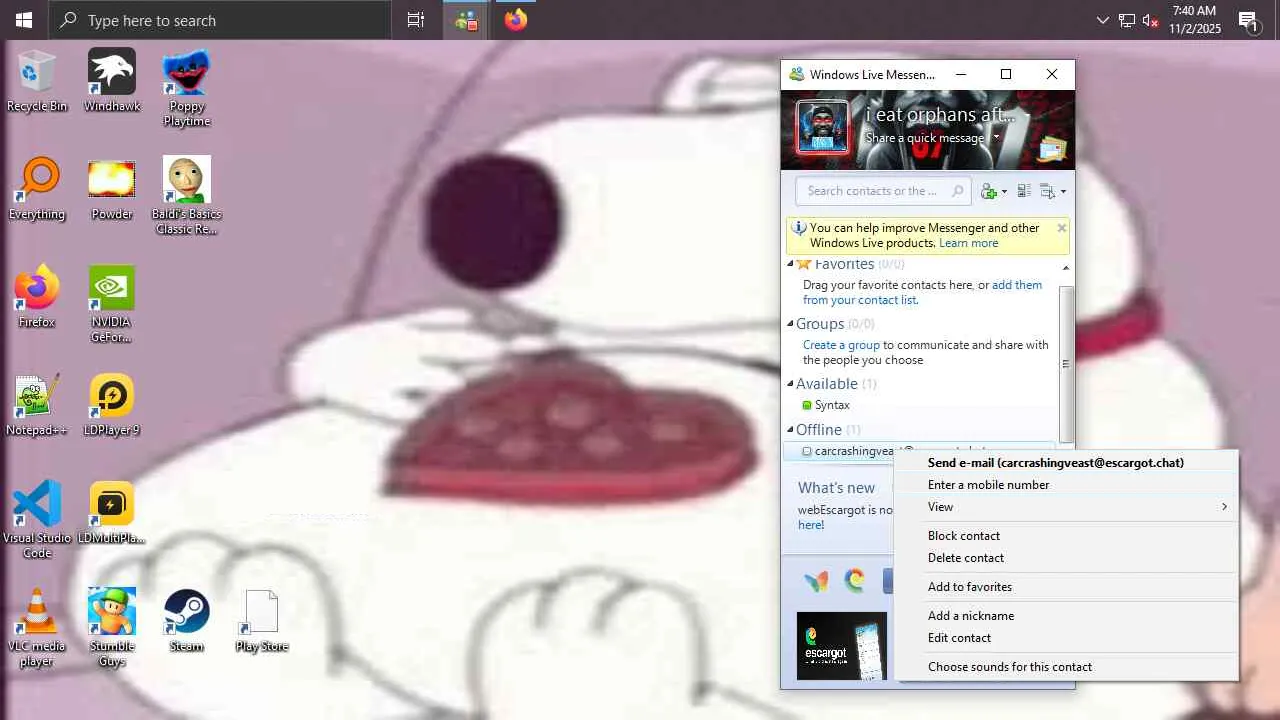Screen dimensions: 1280x720
Task: Open the Recycle Bin desktop icon
Action: 37,81
